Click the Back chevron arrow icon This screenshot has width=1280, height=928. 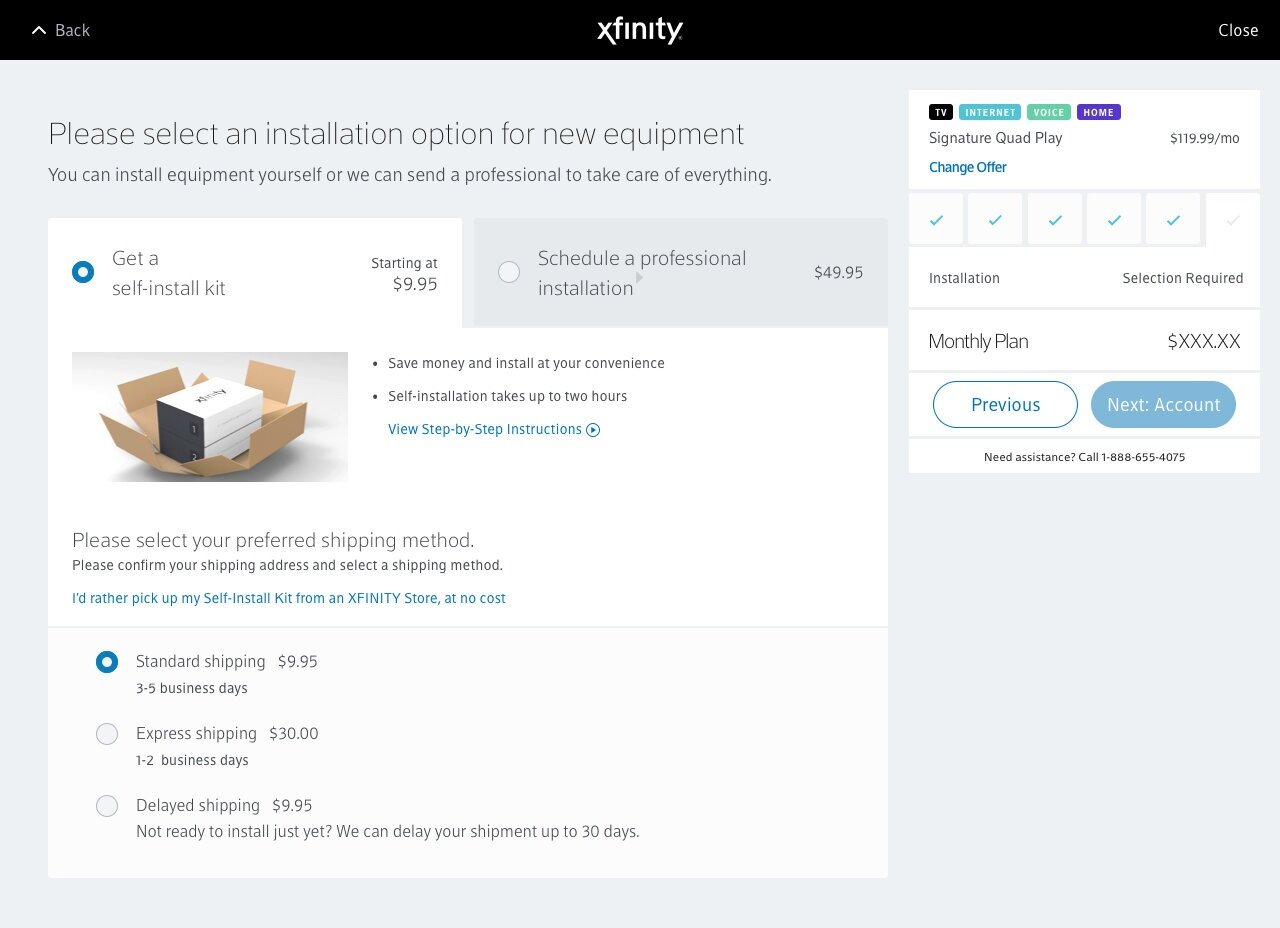click(x=39, y=30)
